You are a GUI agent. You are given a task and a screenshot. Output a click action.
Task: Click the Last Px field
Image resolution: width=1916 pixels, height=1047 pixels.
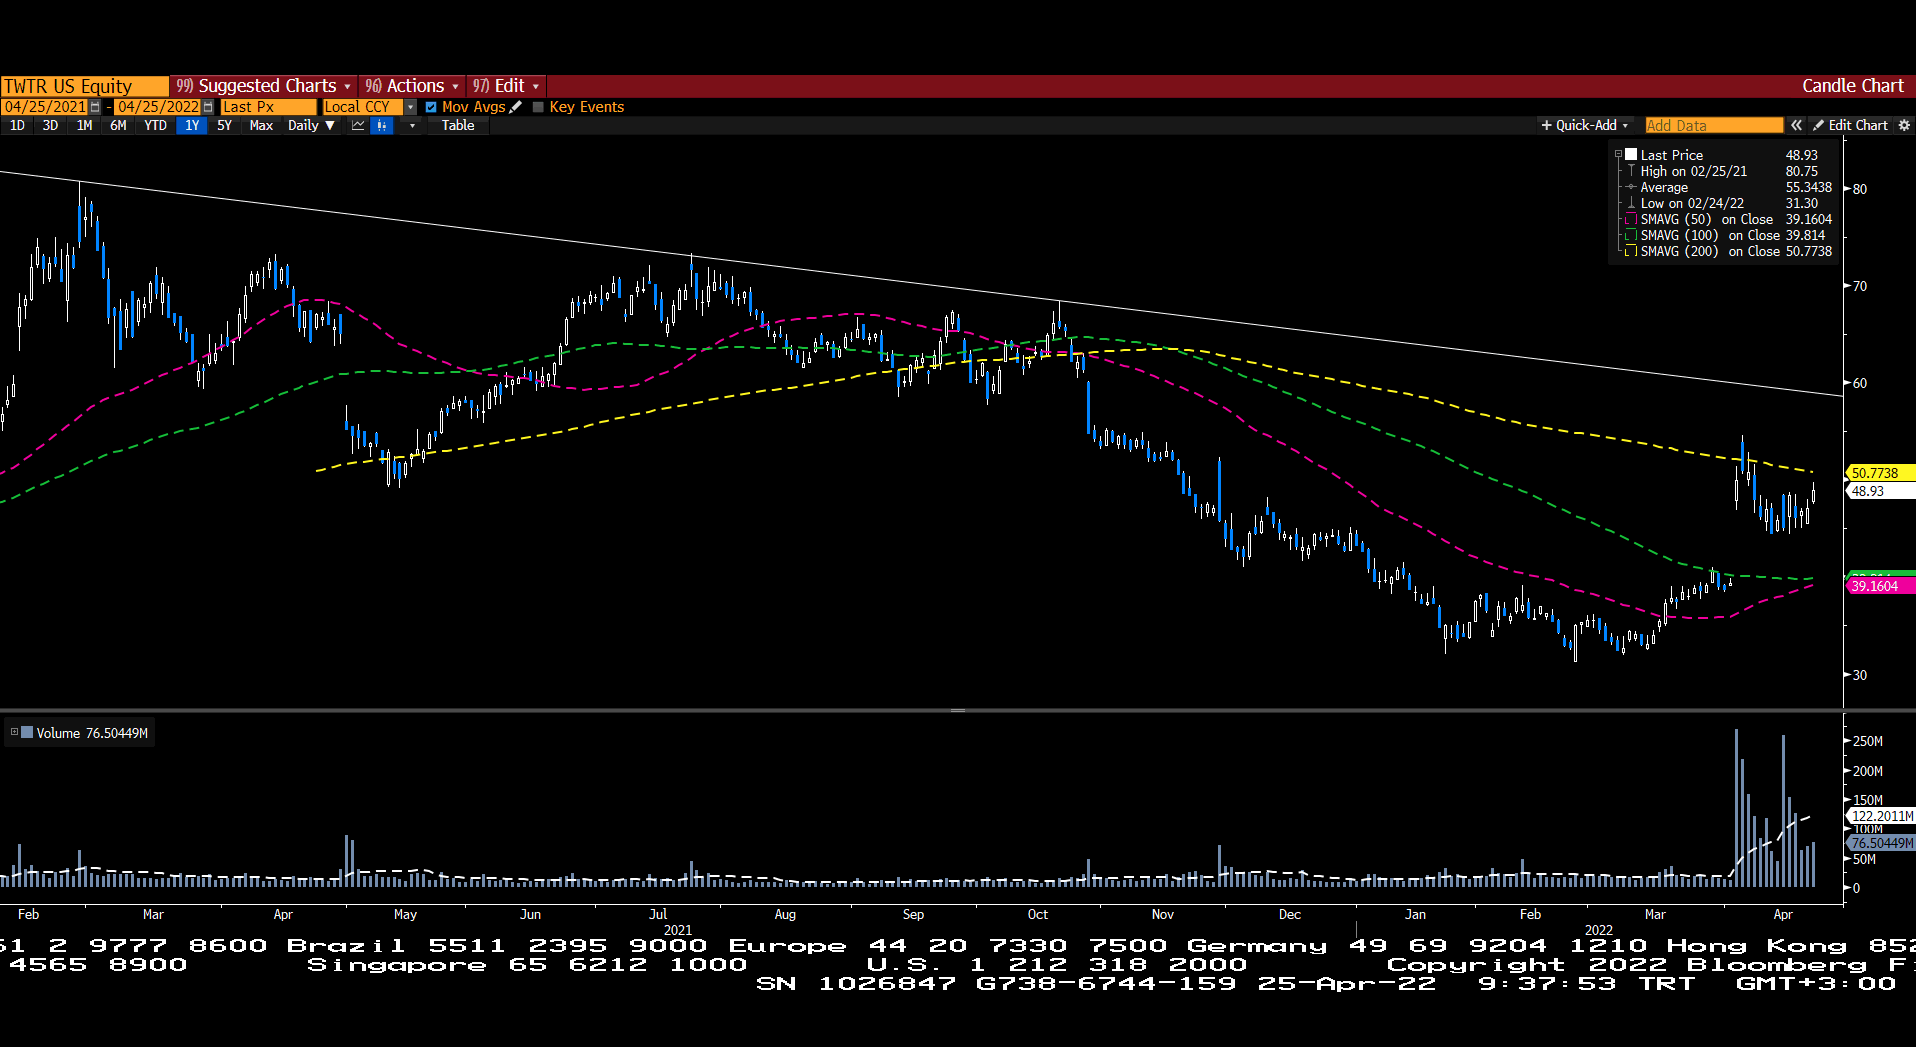pos(268,107)
